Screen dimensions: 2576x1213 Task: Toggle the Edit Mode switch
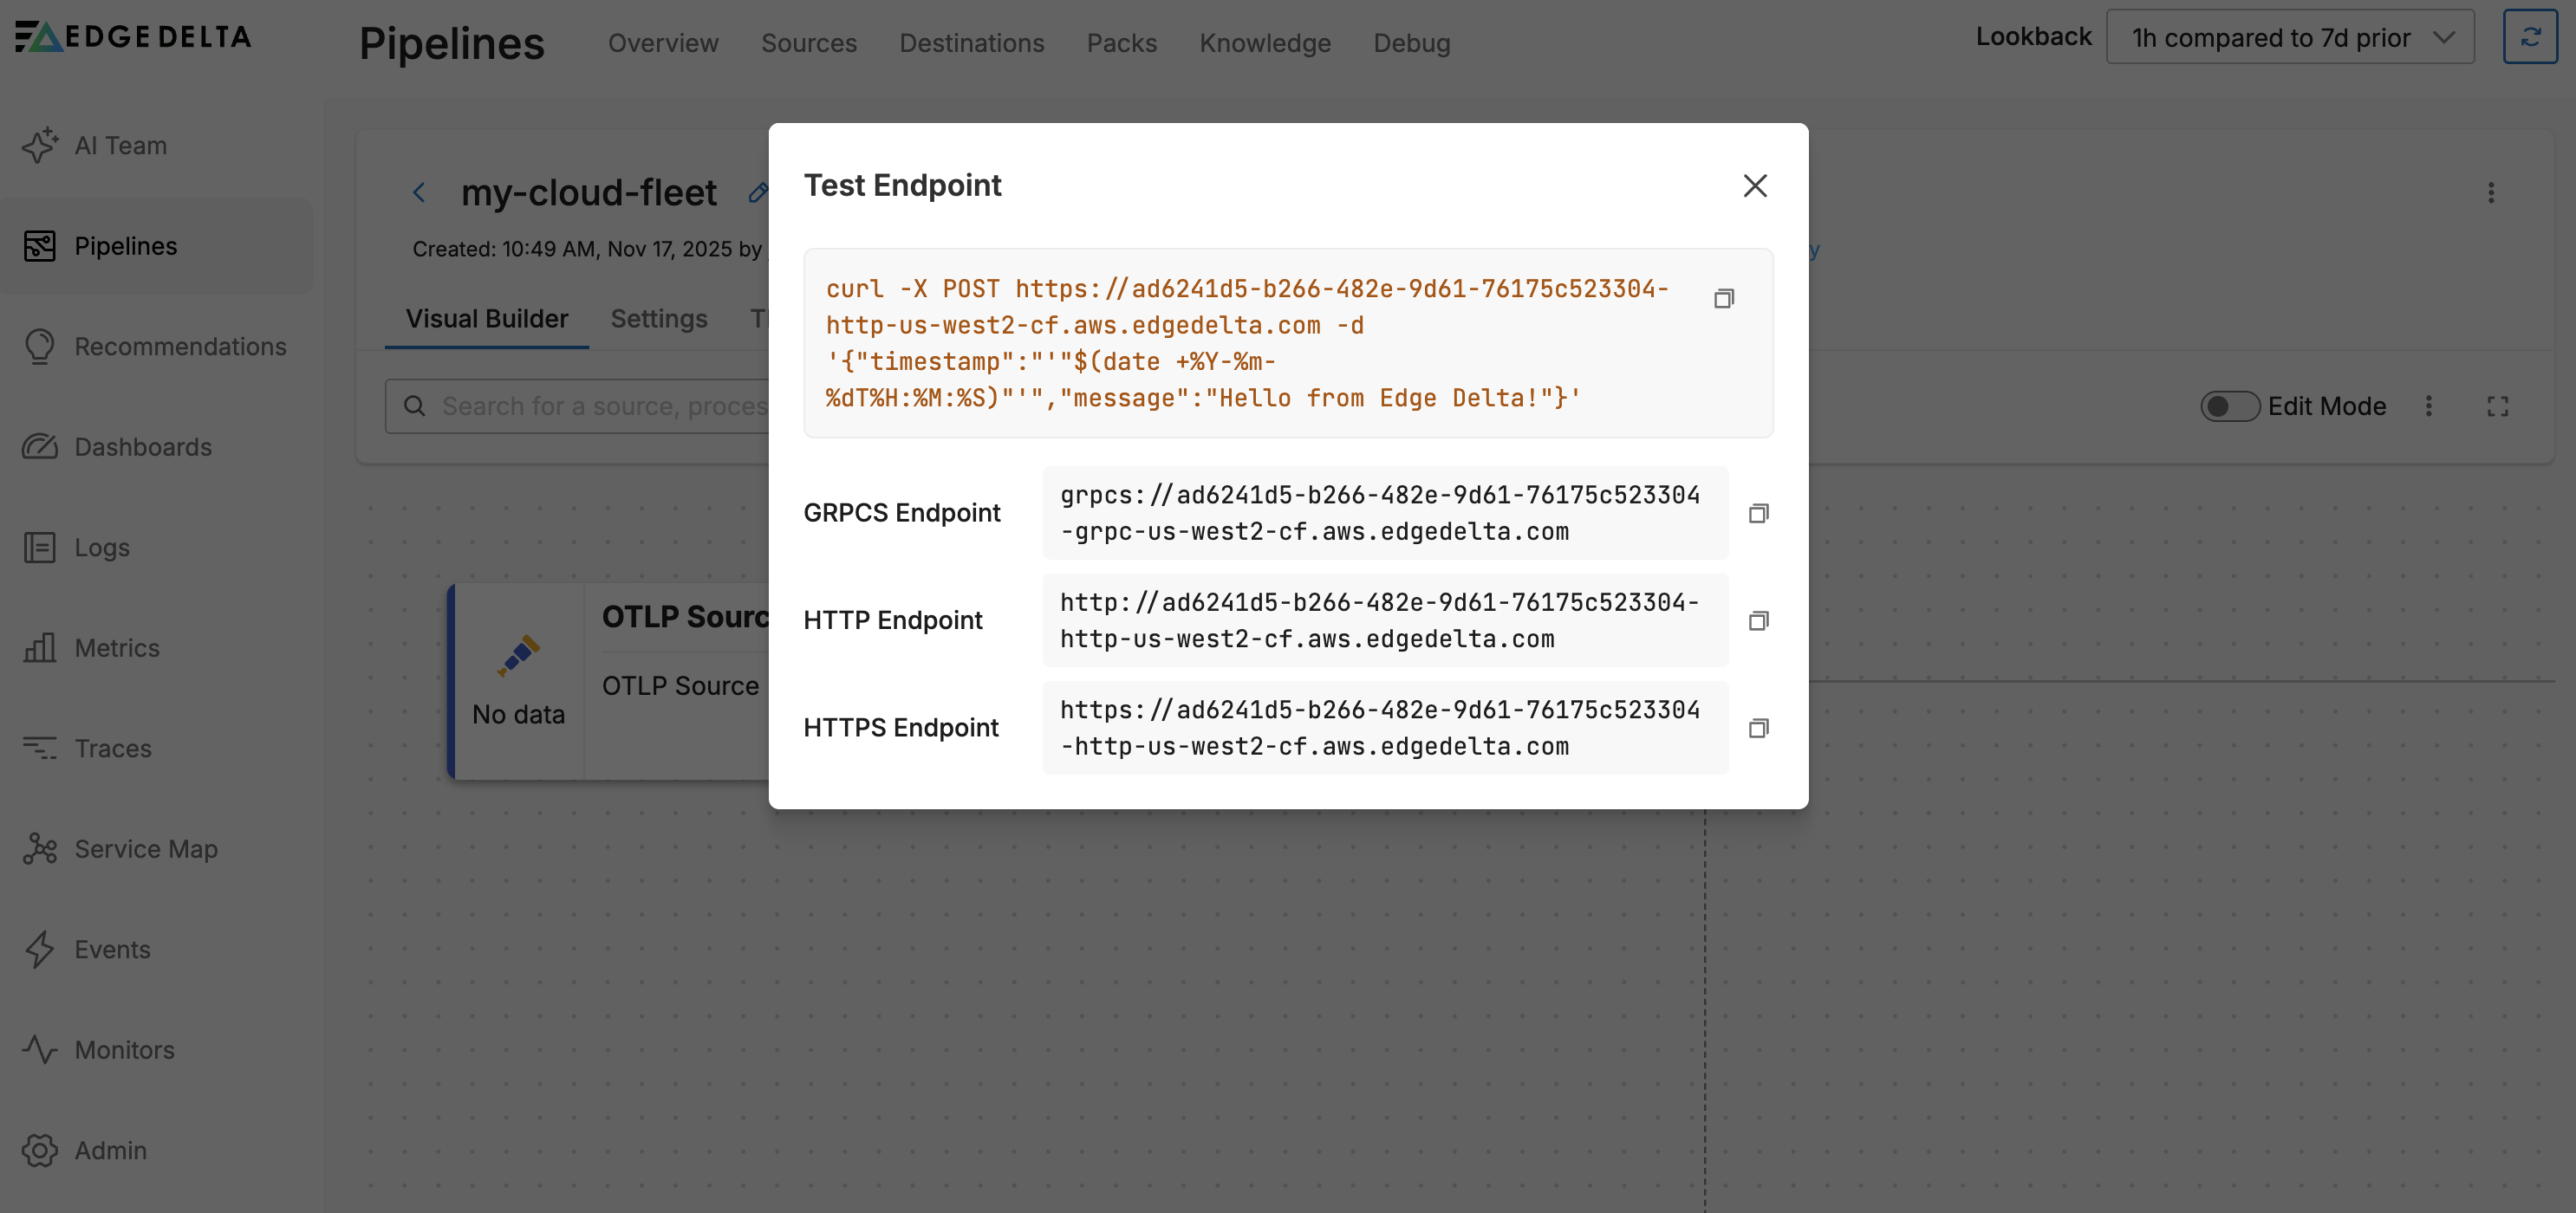coord(2229,407)
